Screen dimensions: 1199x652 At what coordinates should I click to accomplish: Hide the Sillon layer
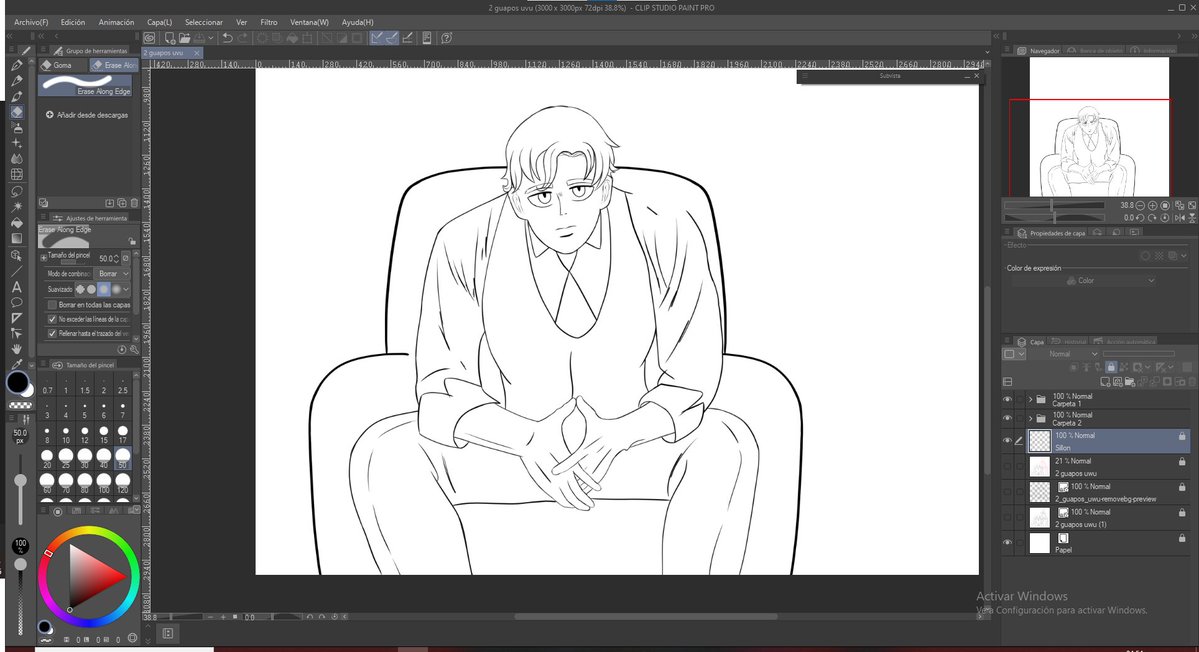(1007, 440)
